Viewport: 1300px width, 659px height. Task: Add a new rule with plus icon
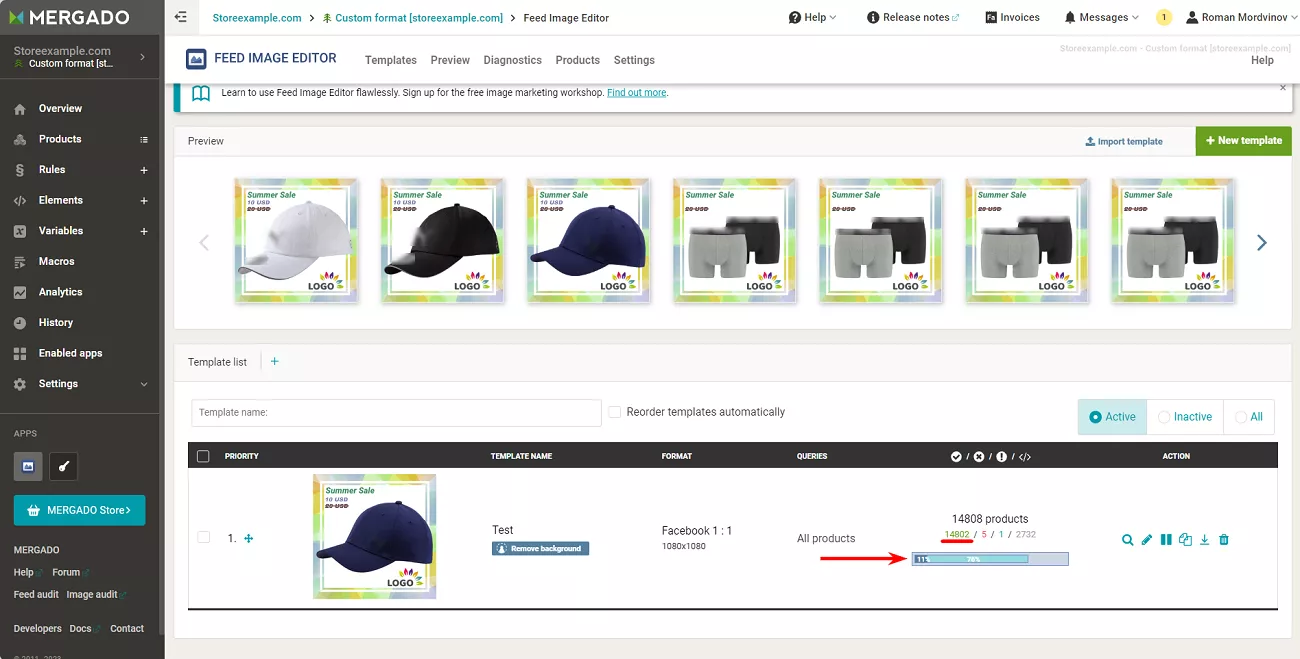click(x=144, y=170)
